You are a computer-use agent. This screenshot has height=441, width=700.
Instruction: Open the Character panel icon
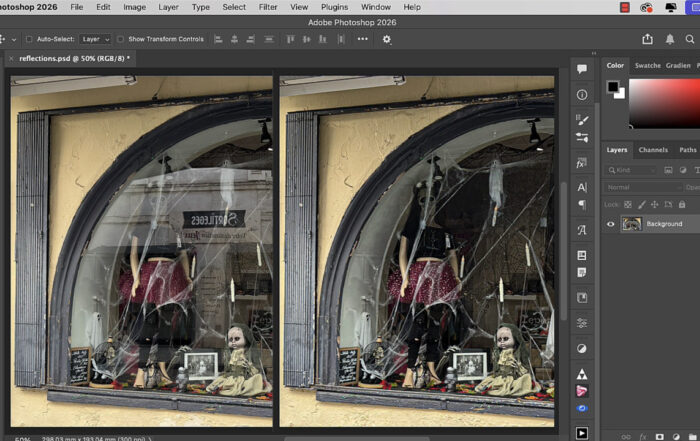coord(582,187)
